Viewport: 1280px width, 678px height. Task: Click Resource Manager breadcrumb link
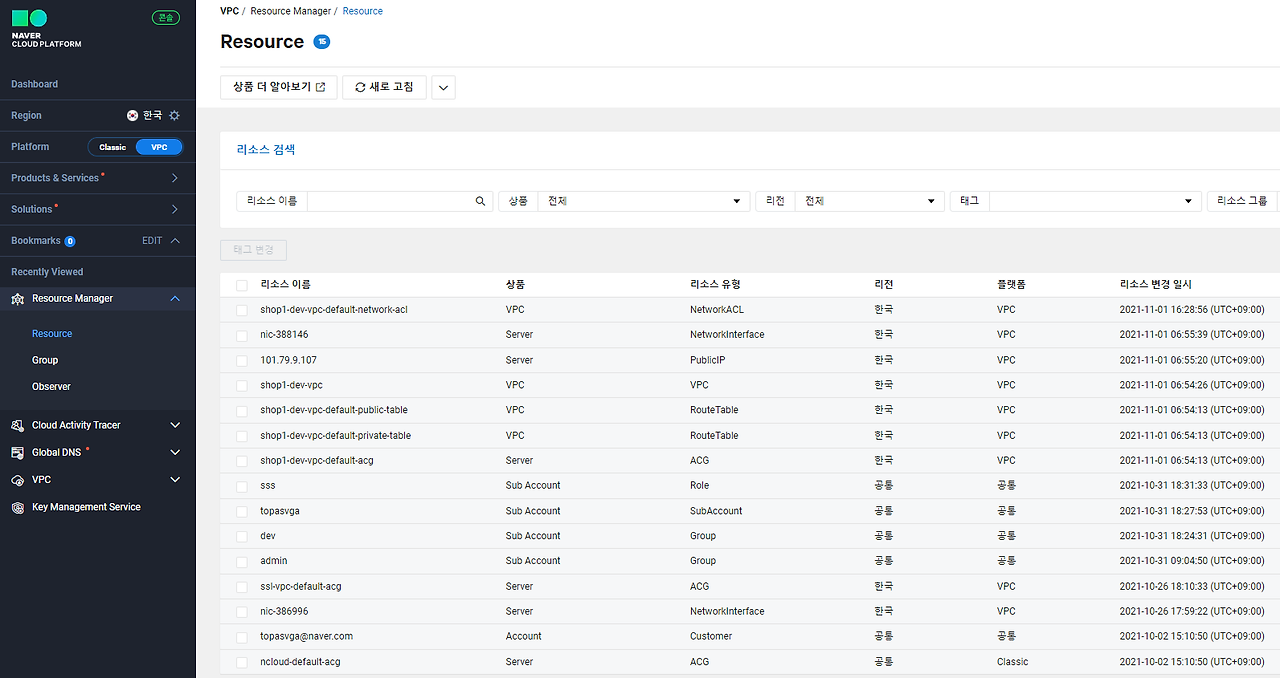click(x=290, y=11)
